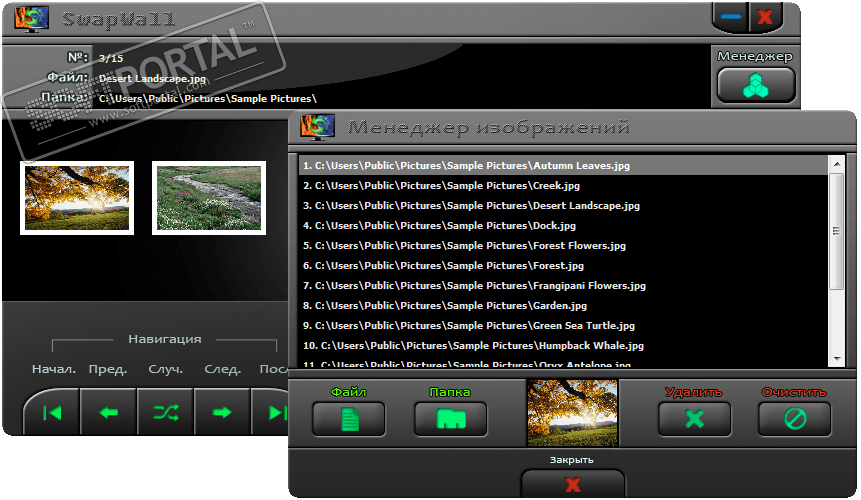The width and height of the screenshot is (861, 500).
Task: Add a file using the green document icon
Action: pyautogui.click(x=349, y=419)
